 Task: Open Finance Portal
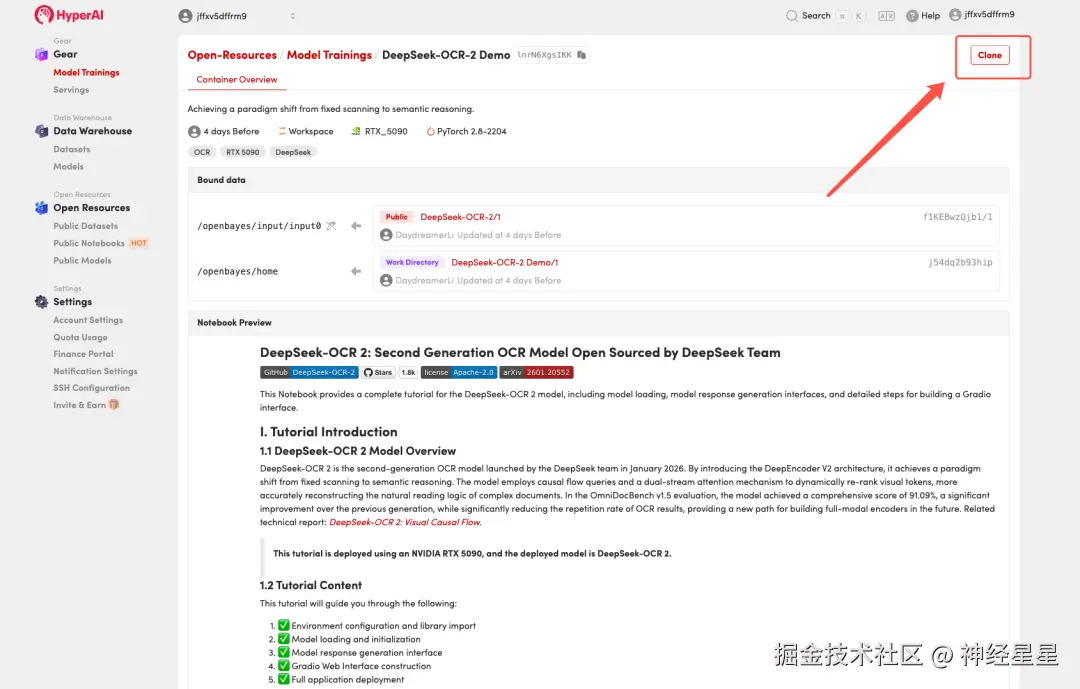coord(83,353)
